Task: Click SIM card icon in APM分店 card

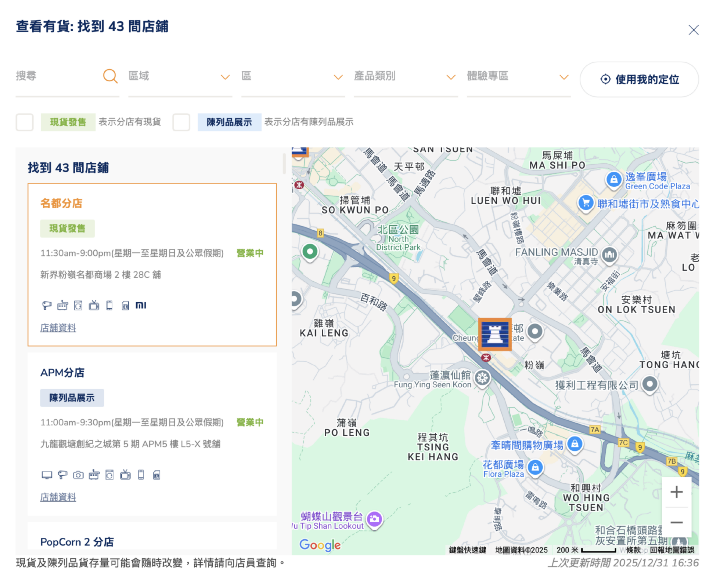Action: (x=157, y=475)
